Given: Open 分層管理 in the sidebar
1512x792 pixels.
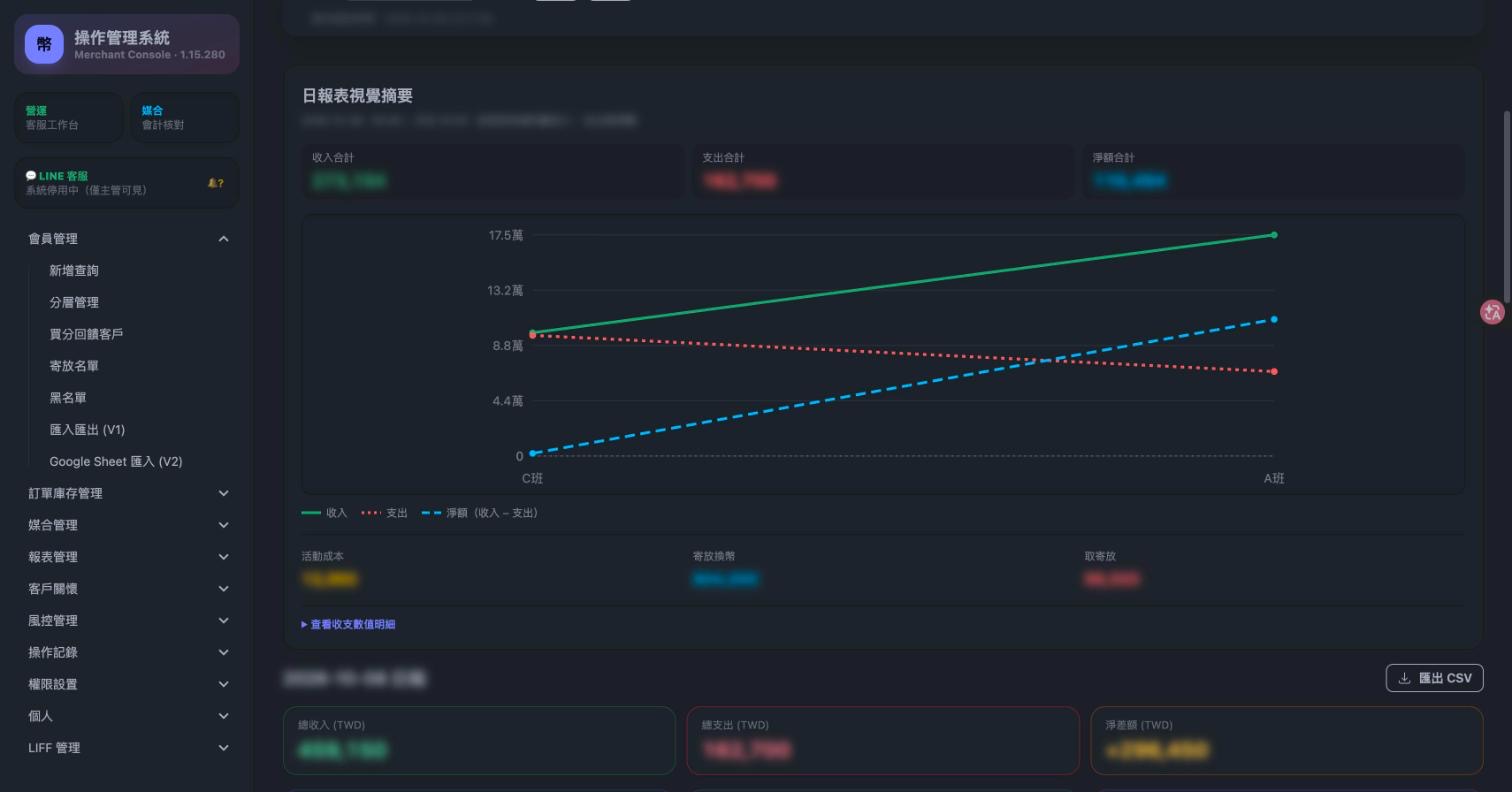Looking at the screenshot, I should pyautogui.click(x=74, y=303).
